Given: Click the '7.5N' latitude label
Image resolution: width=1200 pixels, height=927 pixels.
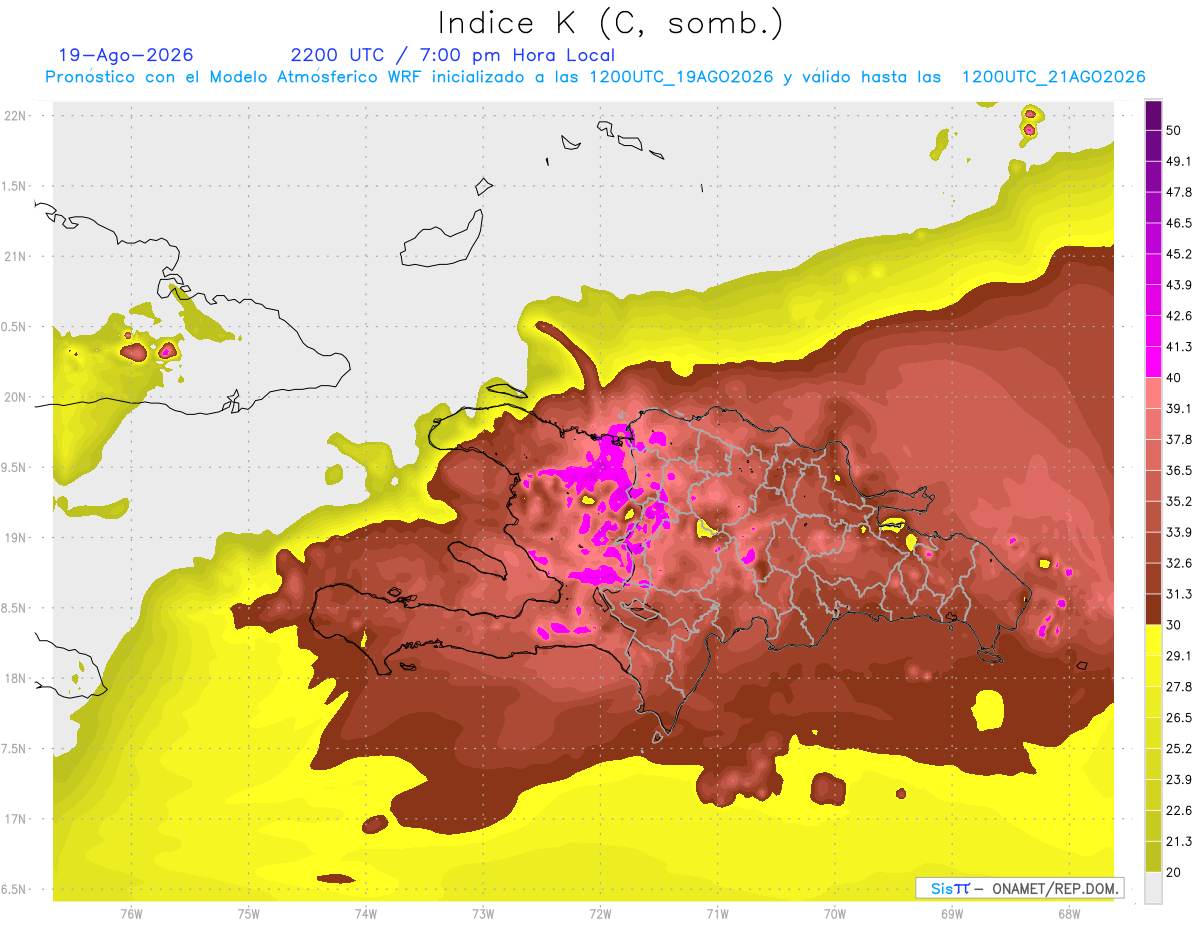Looking at the screenshot, I should (x=15, y=748).
